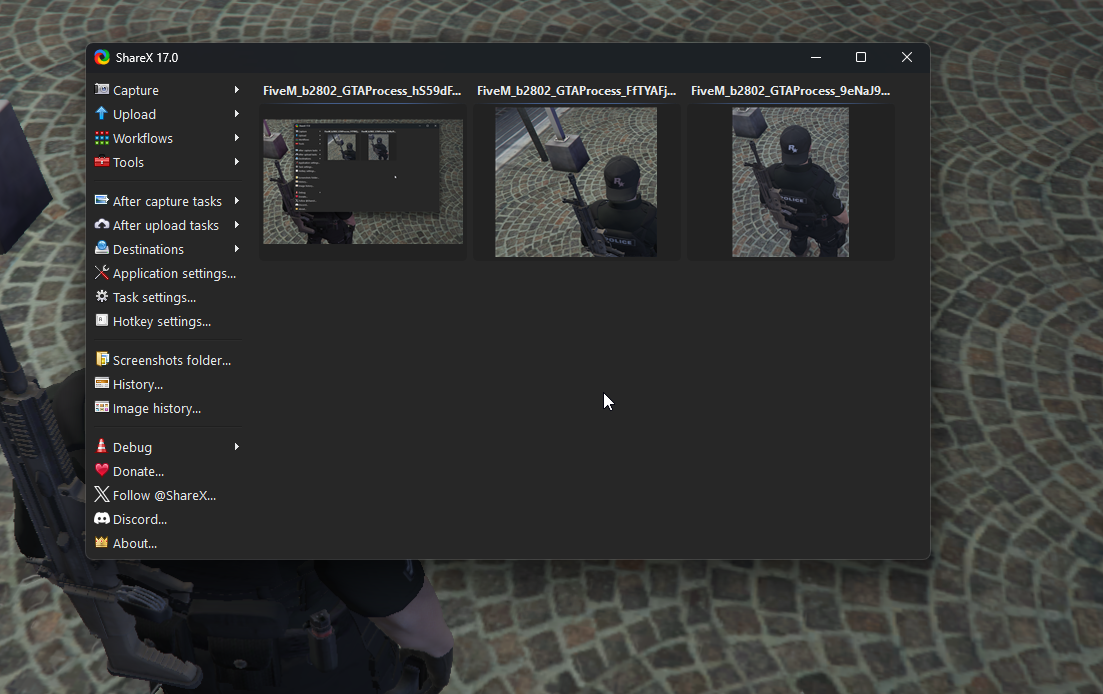This screenshot has height=694, width=1103.
Task: Expand the Destinations submenu arrow
Action: coord(237,249)
